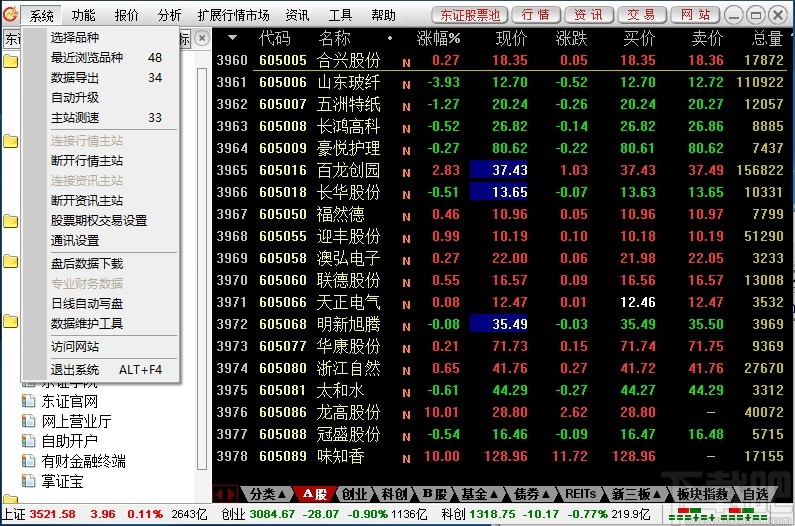Click the red/green tab scroll arrows icon
This screenshot has width=795, height=526.
tap(225, 494)
